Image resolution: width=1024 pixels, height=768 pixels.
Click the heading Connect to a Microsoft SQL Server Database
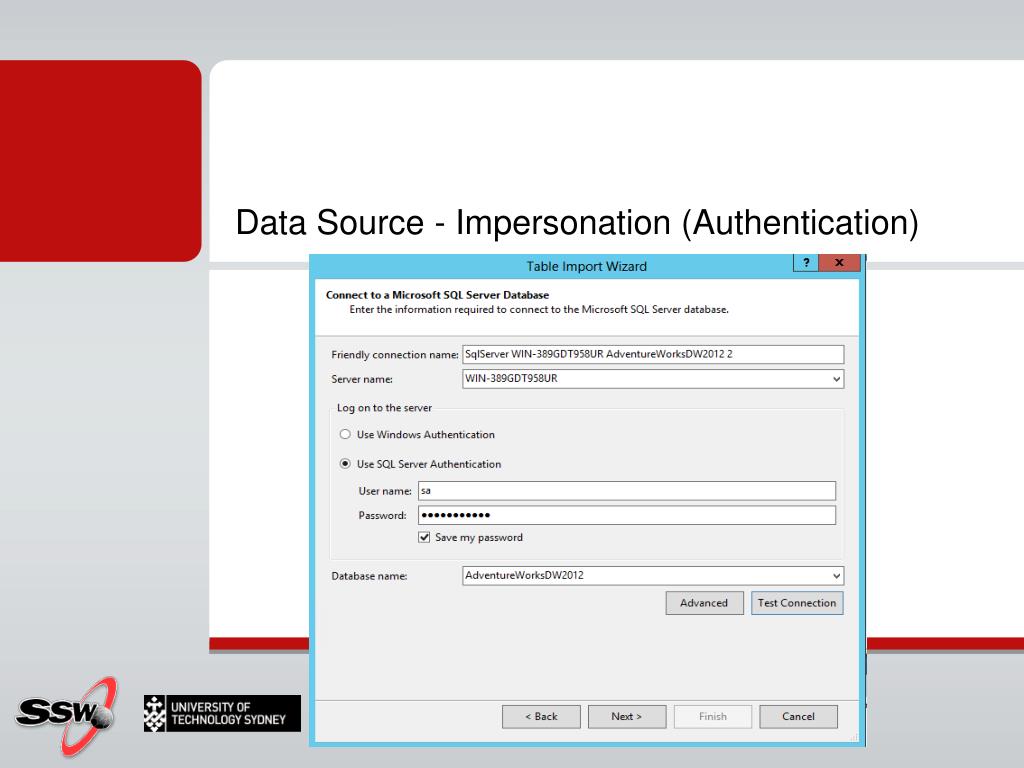[438, 295]
